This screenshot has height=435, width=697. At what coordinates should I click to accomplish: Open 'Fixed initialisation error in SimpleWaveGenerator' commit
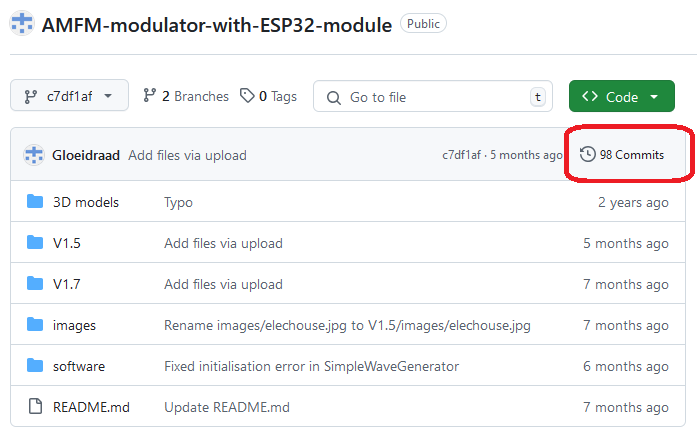pos(311,366)
